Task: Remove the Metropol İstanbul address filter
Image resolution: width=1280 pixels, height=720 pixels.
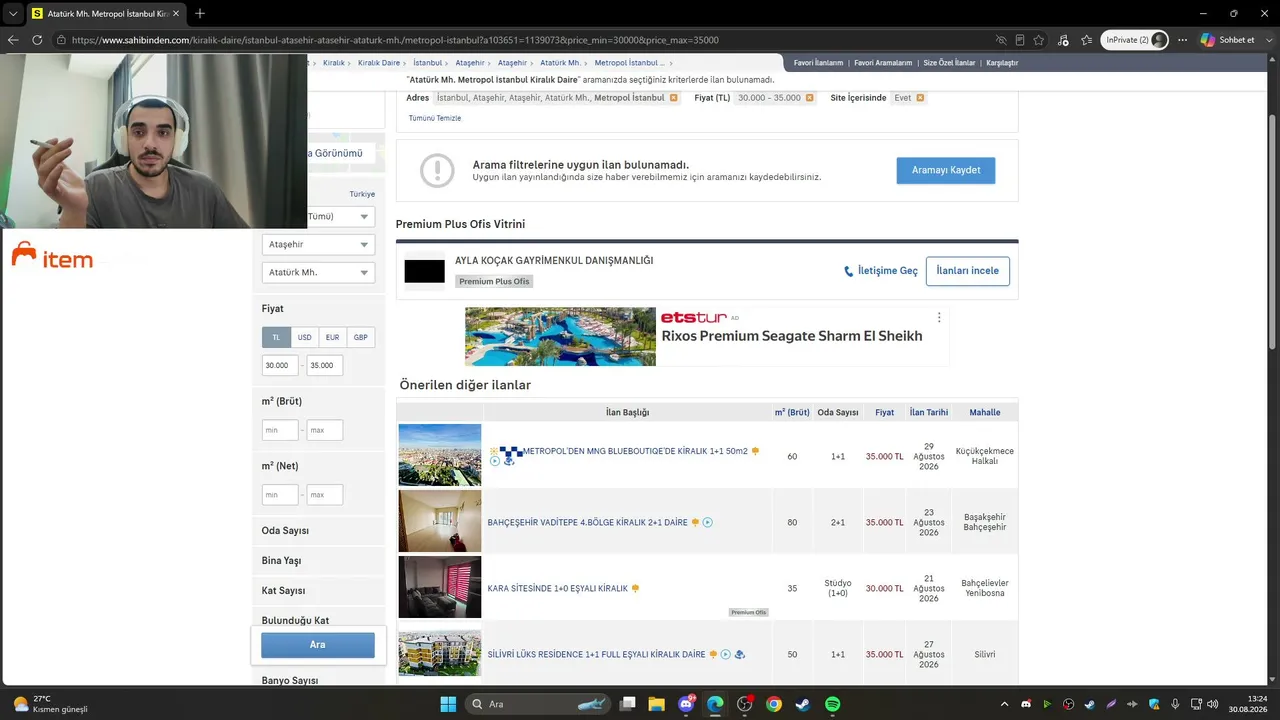Action: point(674,98)
